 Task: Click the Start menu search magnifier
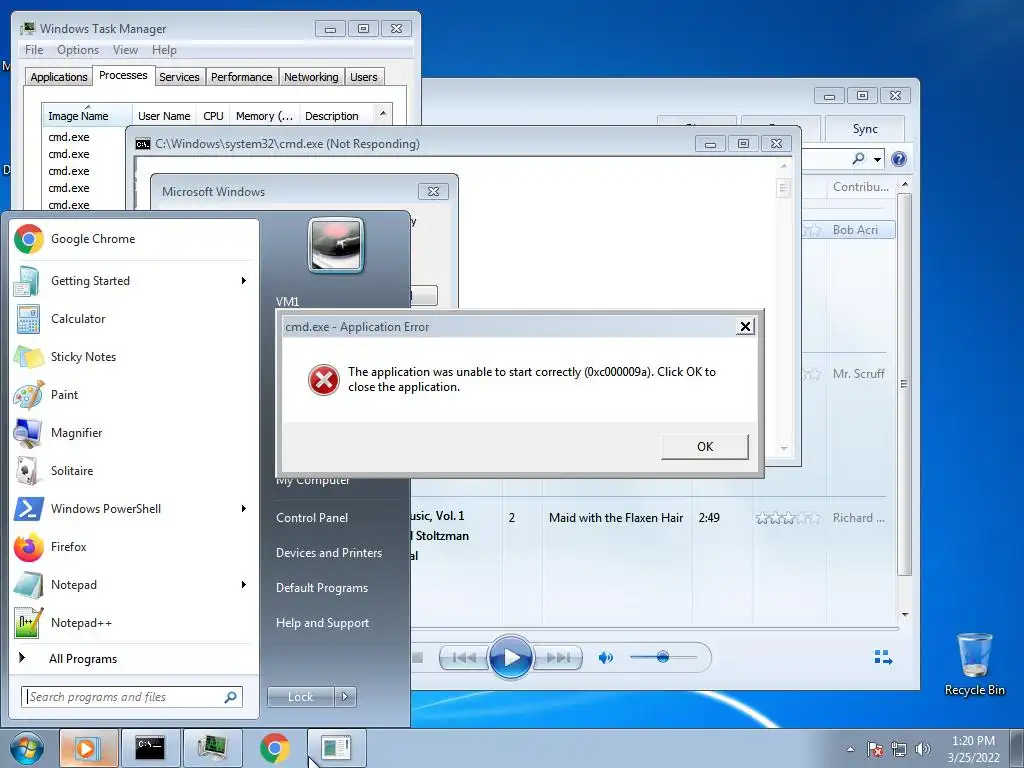click(231, 697)
